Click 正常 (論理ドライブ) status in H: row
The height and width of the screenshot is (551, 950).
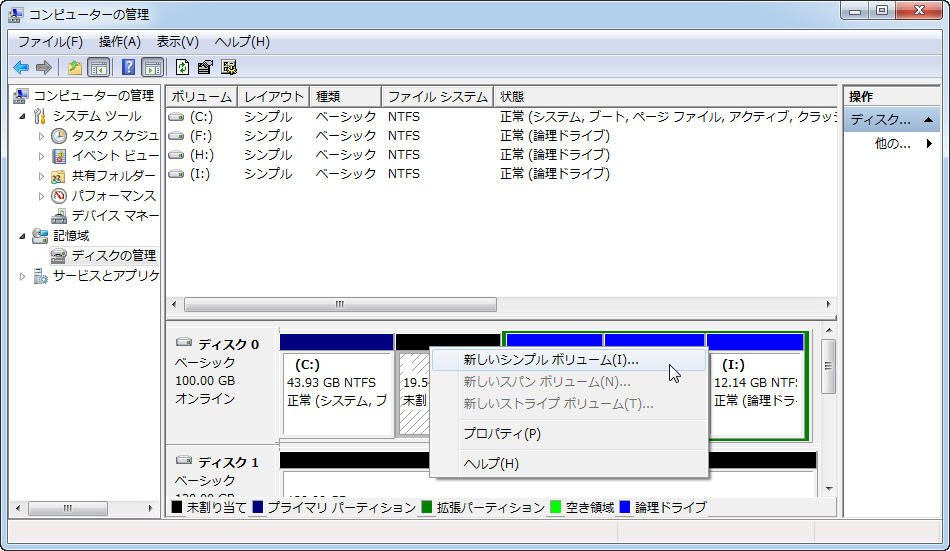(555, 155)
